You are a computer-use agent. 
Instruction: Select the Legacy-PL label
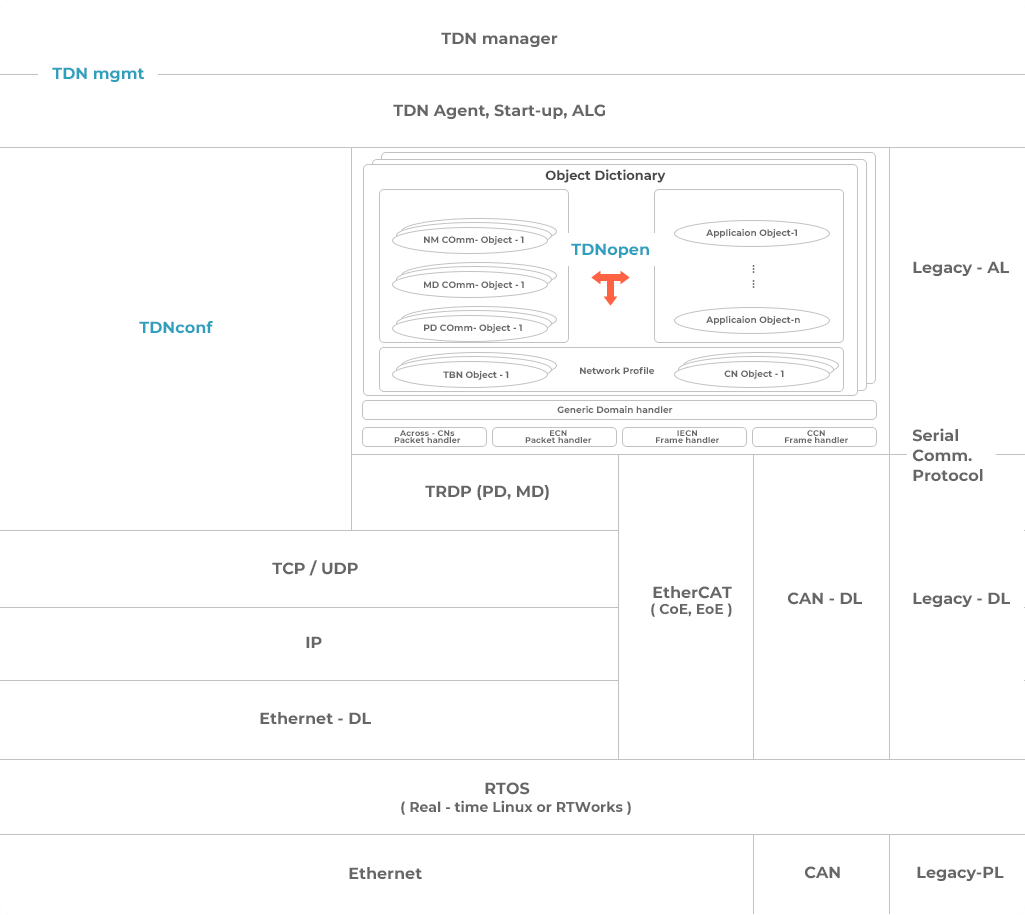(x=960, y=873)
